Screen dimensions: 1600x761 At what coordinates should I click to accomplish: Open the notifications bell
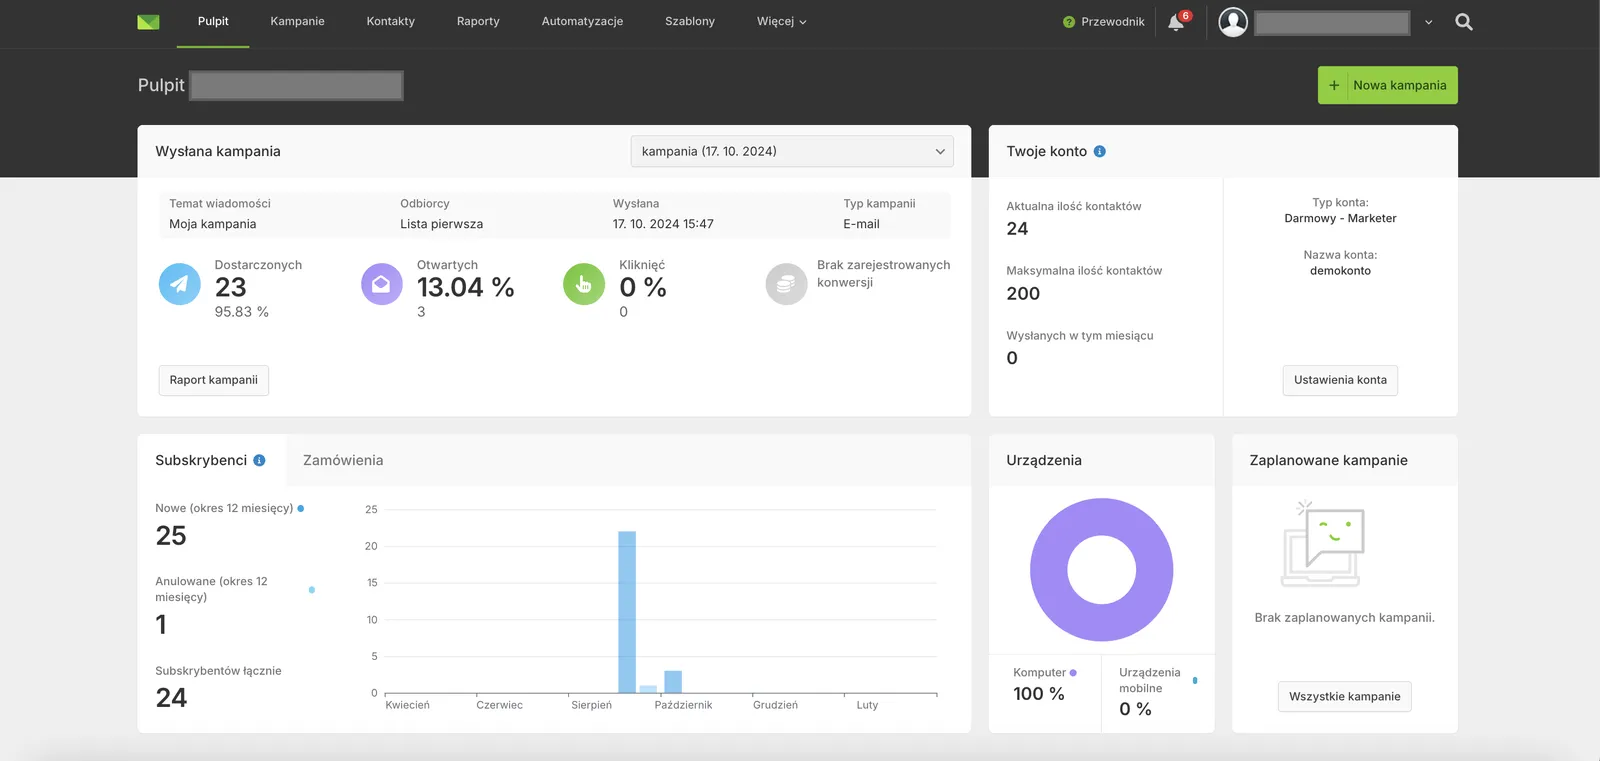pos(1176,22)
